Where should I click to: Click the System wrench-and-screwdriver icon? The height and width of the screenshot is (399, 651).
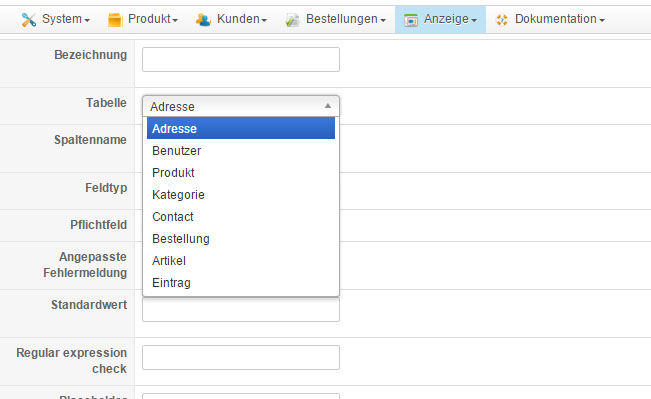click(29, 20)
